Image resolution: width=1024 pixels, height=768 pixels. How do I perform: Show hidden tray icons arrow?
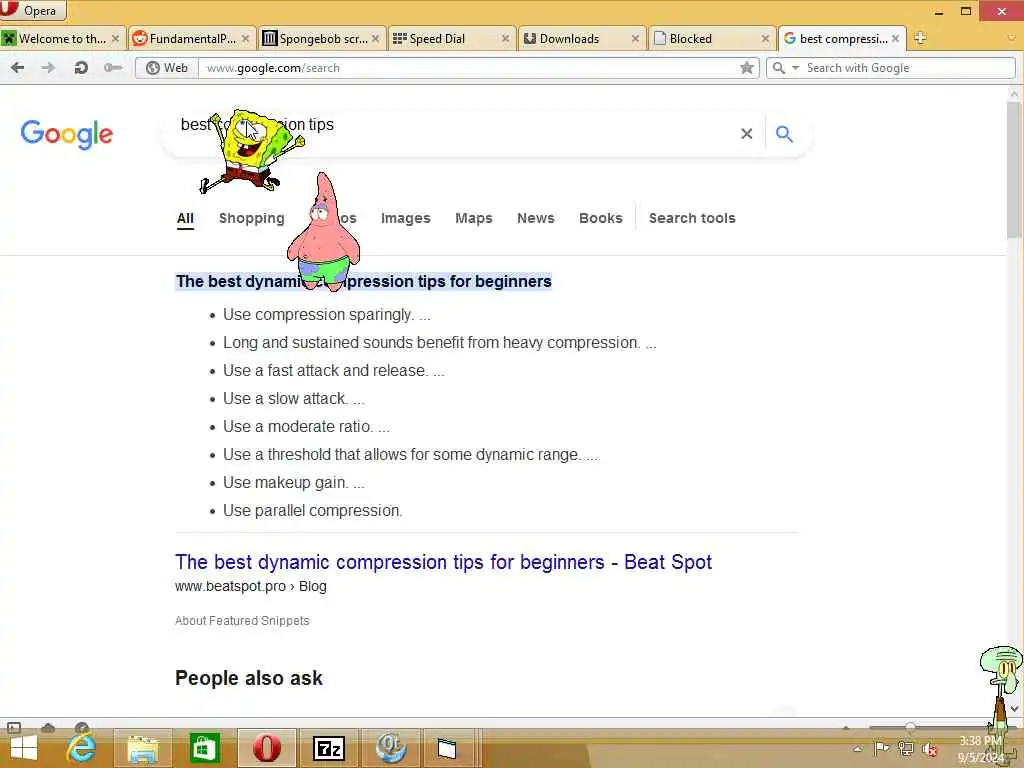click(x=857, y=749)
